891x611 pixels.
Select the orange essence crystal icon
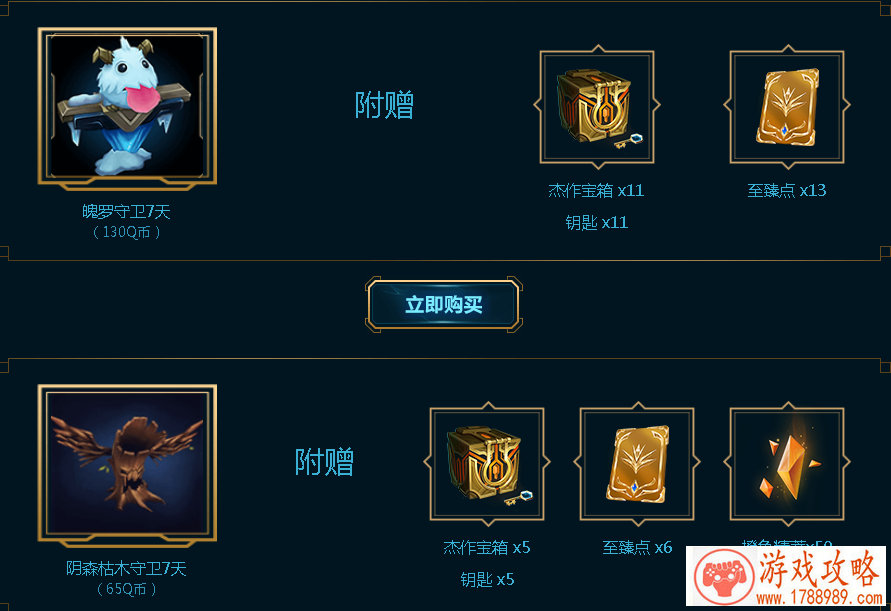[787, 464]
